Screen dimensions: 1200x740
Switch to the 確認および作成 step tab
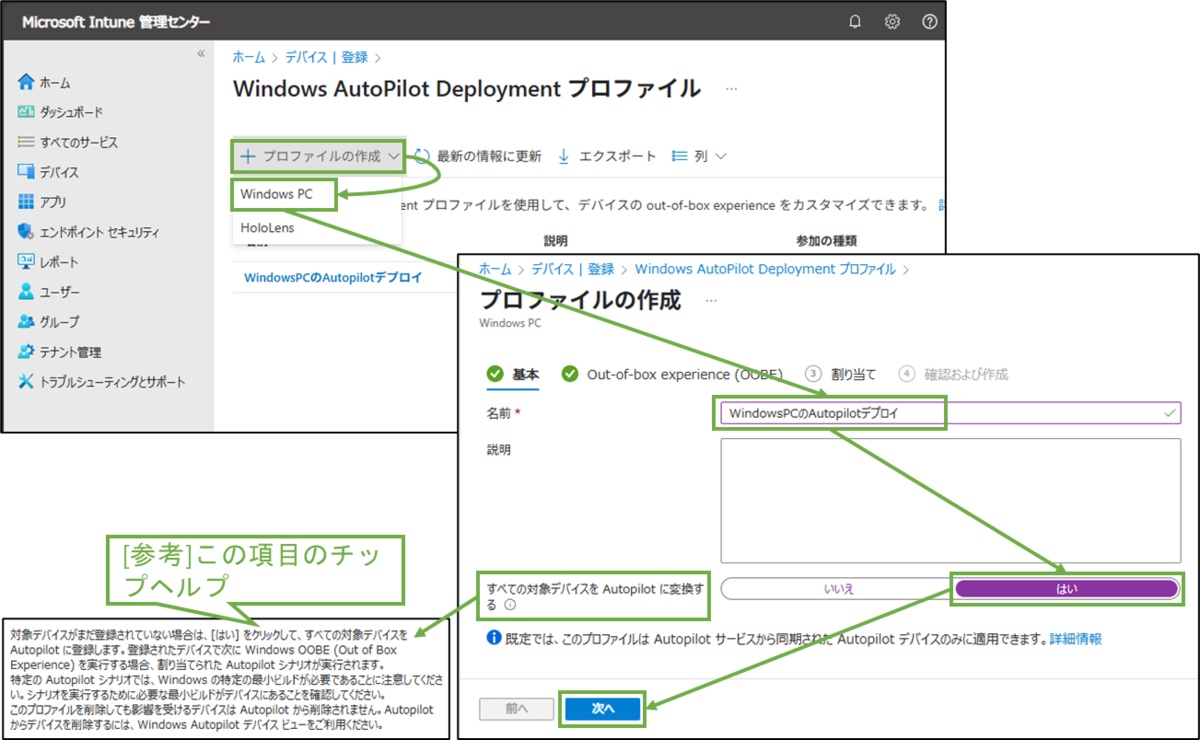953,374
